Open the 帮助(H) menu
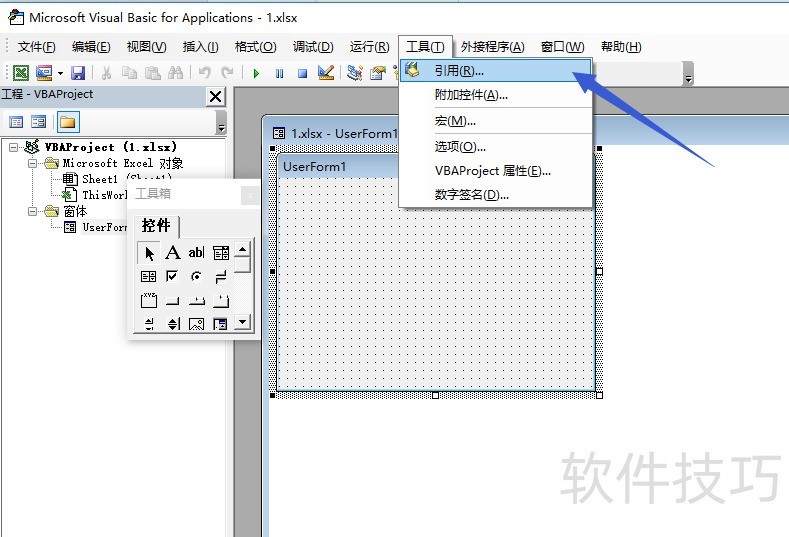The image size is (789, 537). (x=621, y=47)
